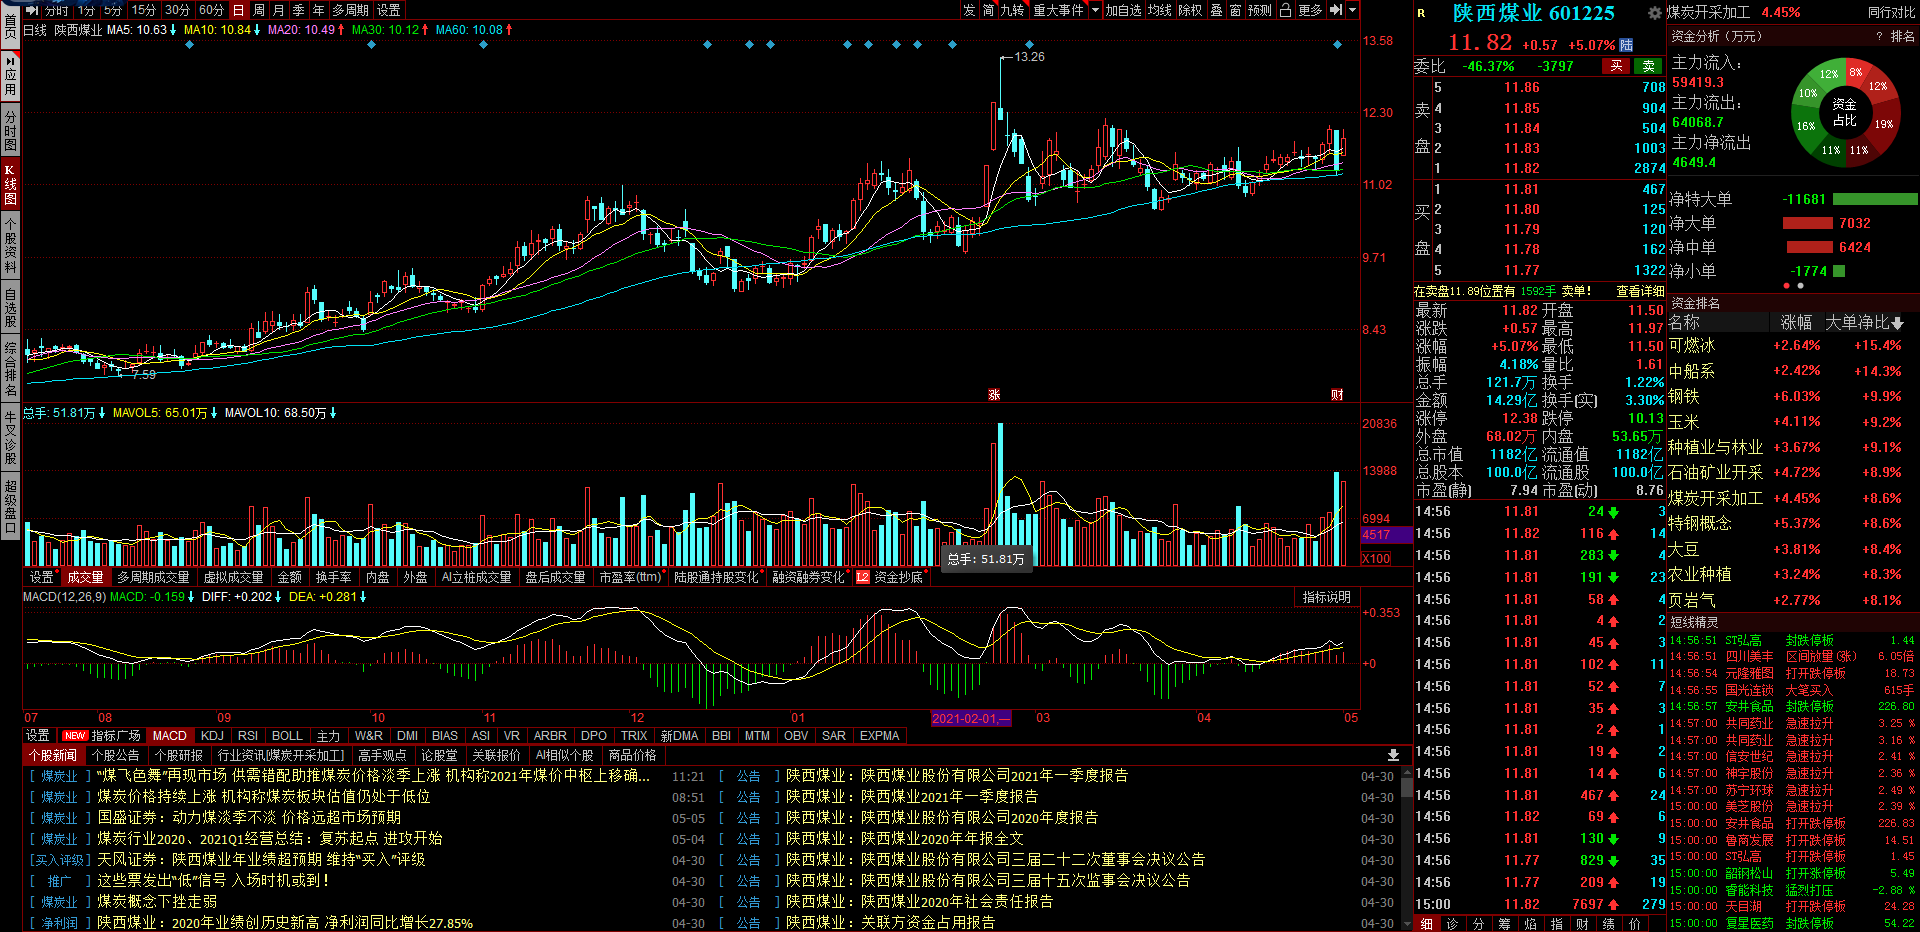Switch to the 60分 period
The image size is (1920, 932).
tap(211, 10)
